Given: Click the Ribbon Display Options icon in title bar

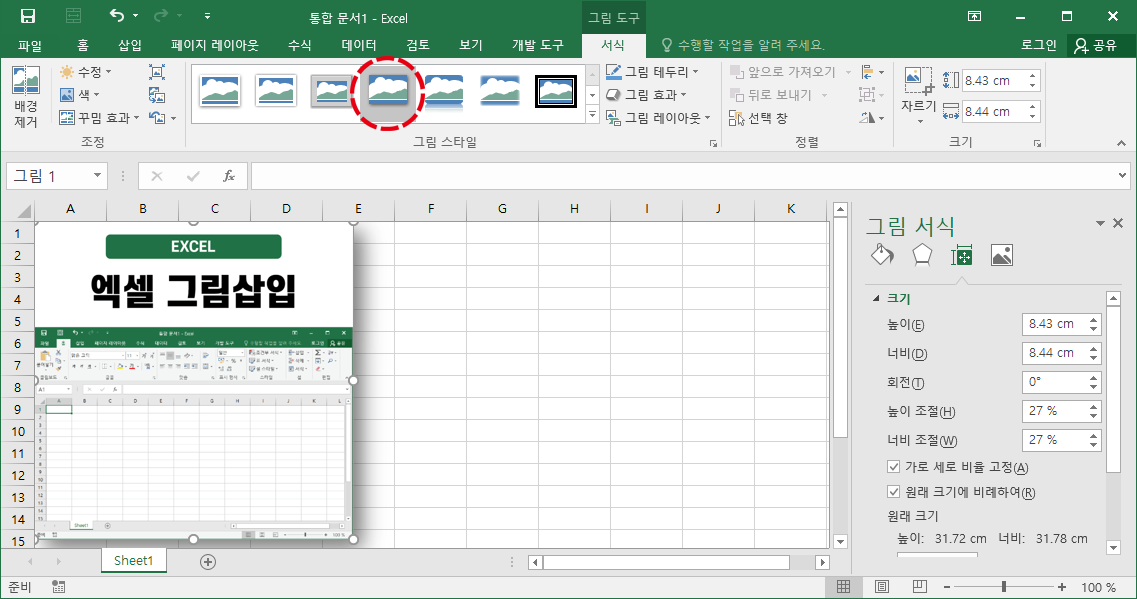Looking at the screenshot, I should 975,16.
